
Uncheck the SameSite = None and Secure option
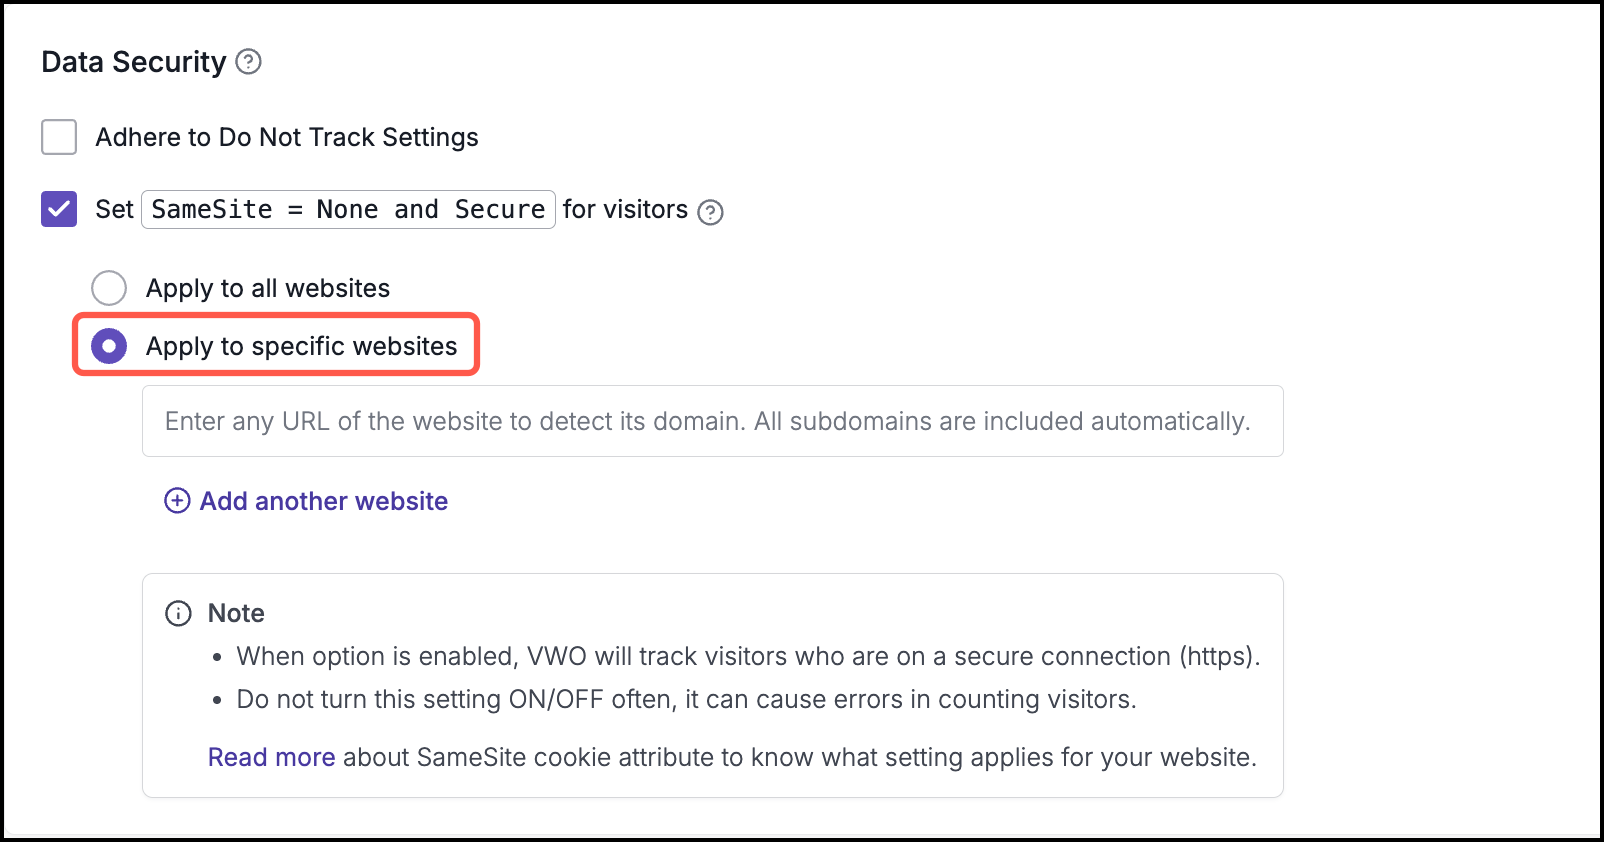(58, 210)
